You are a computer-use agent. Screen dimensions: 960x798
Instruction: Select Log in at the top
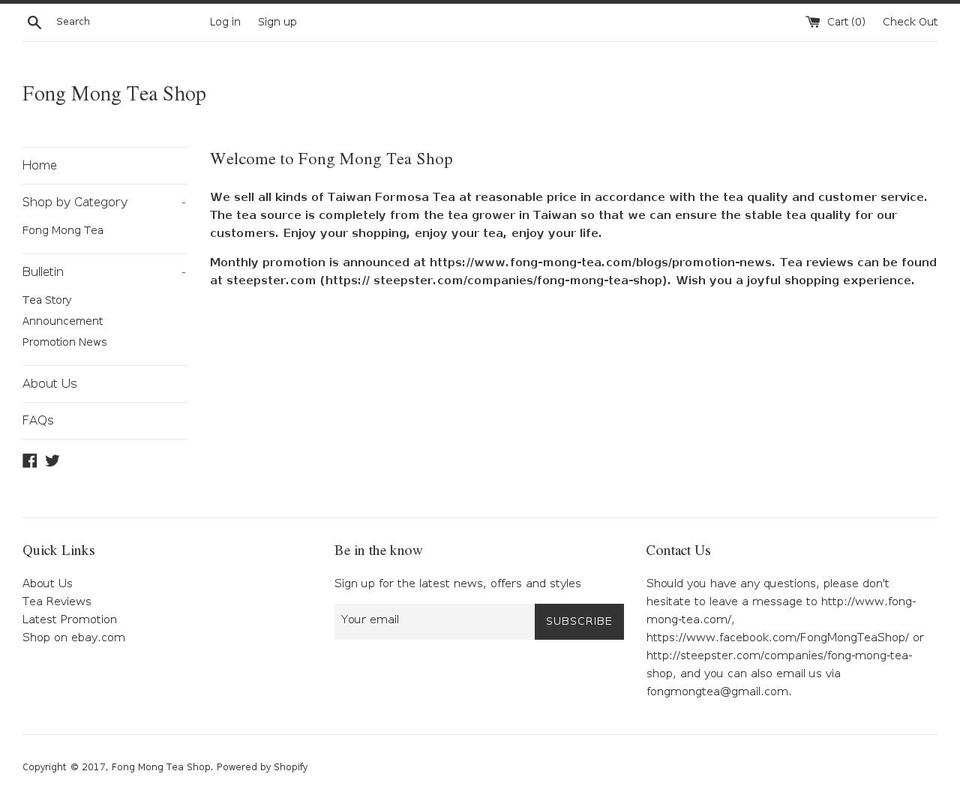[224, 21]
